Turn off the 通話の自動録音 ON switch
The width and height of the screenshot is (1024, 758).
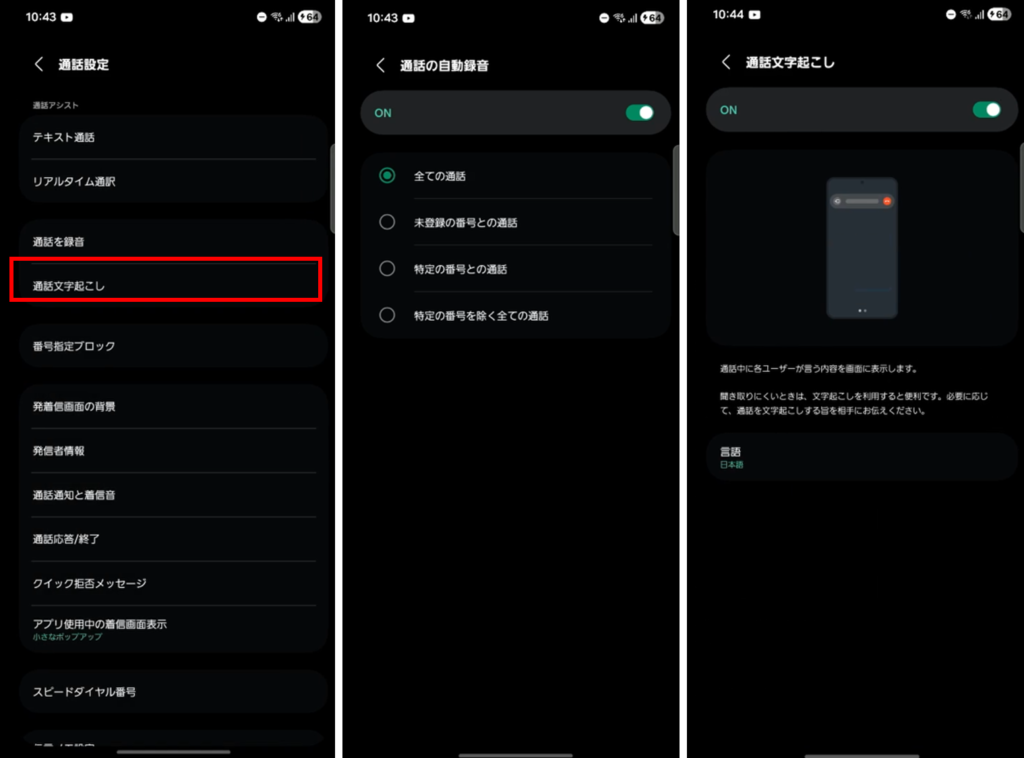point(639,113)
